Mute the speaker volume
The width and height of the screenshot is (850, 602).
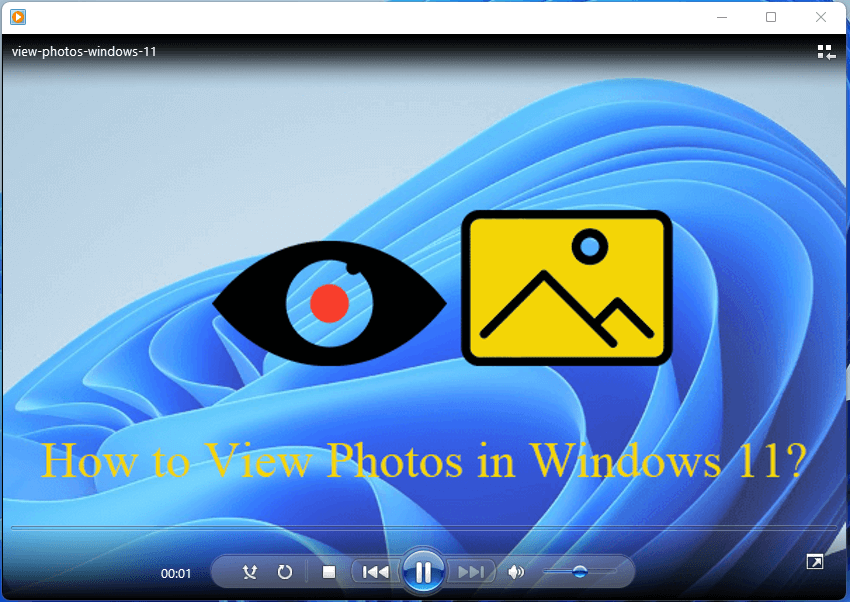516,572
